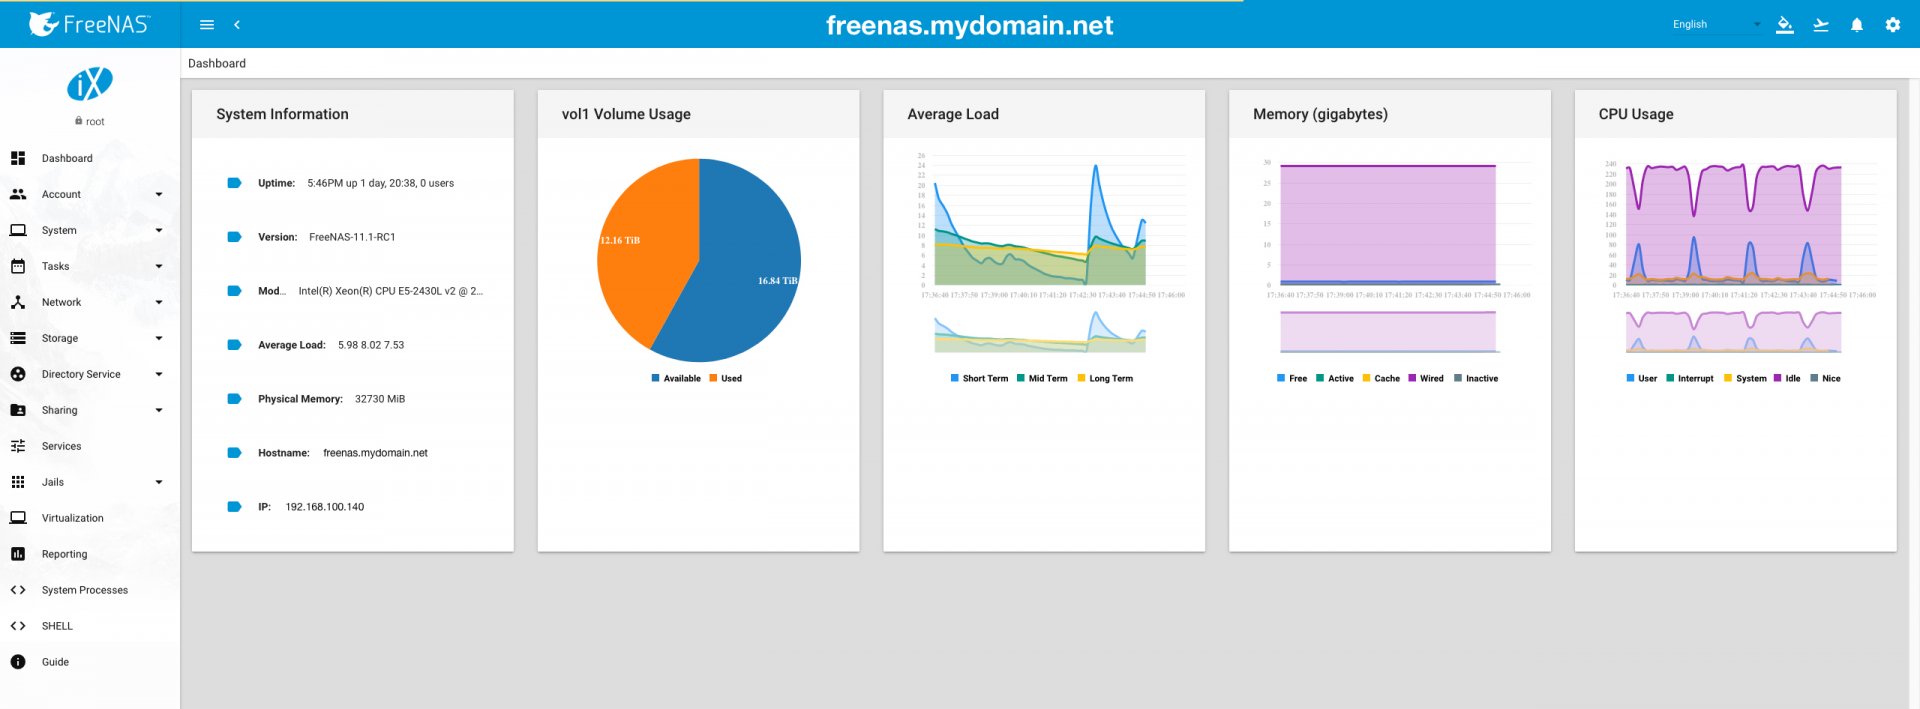Click the System Processes code icon

(18, 590)
